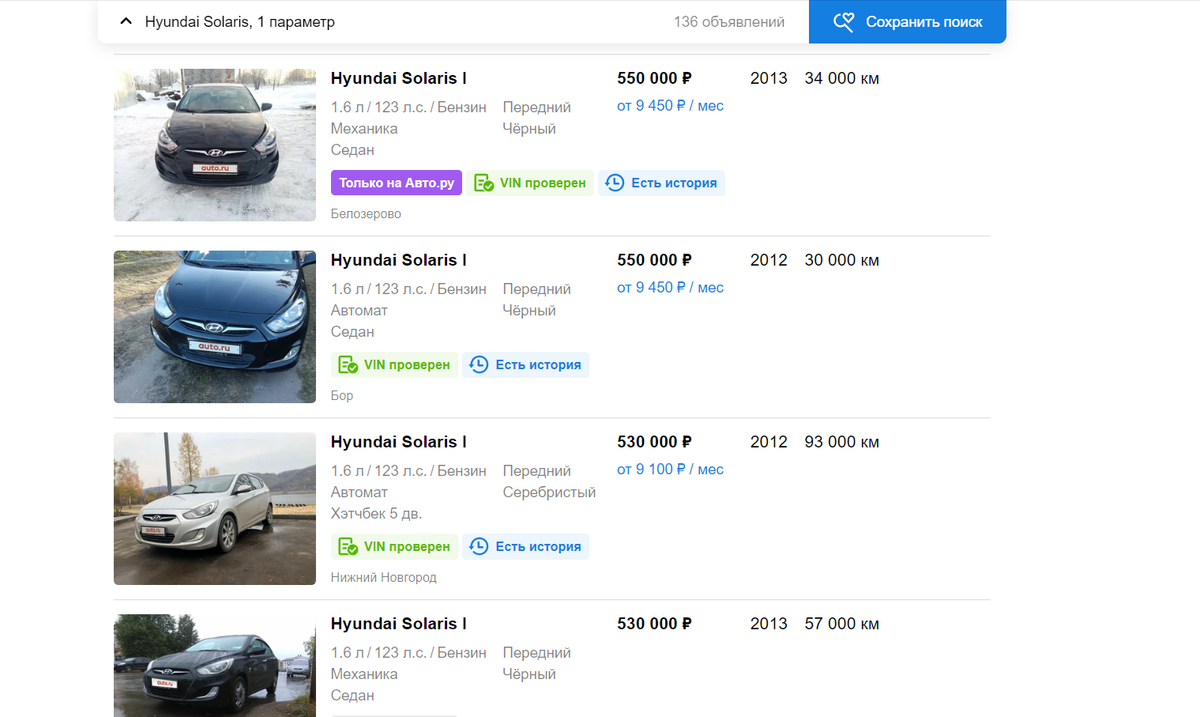Open the Hyundai Solaris I listing from Бор
Screen dimensions: 1200x717
pos(399,260)
